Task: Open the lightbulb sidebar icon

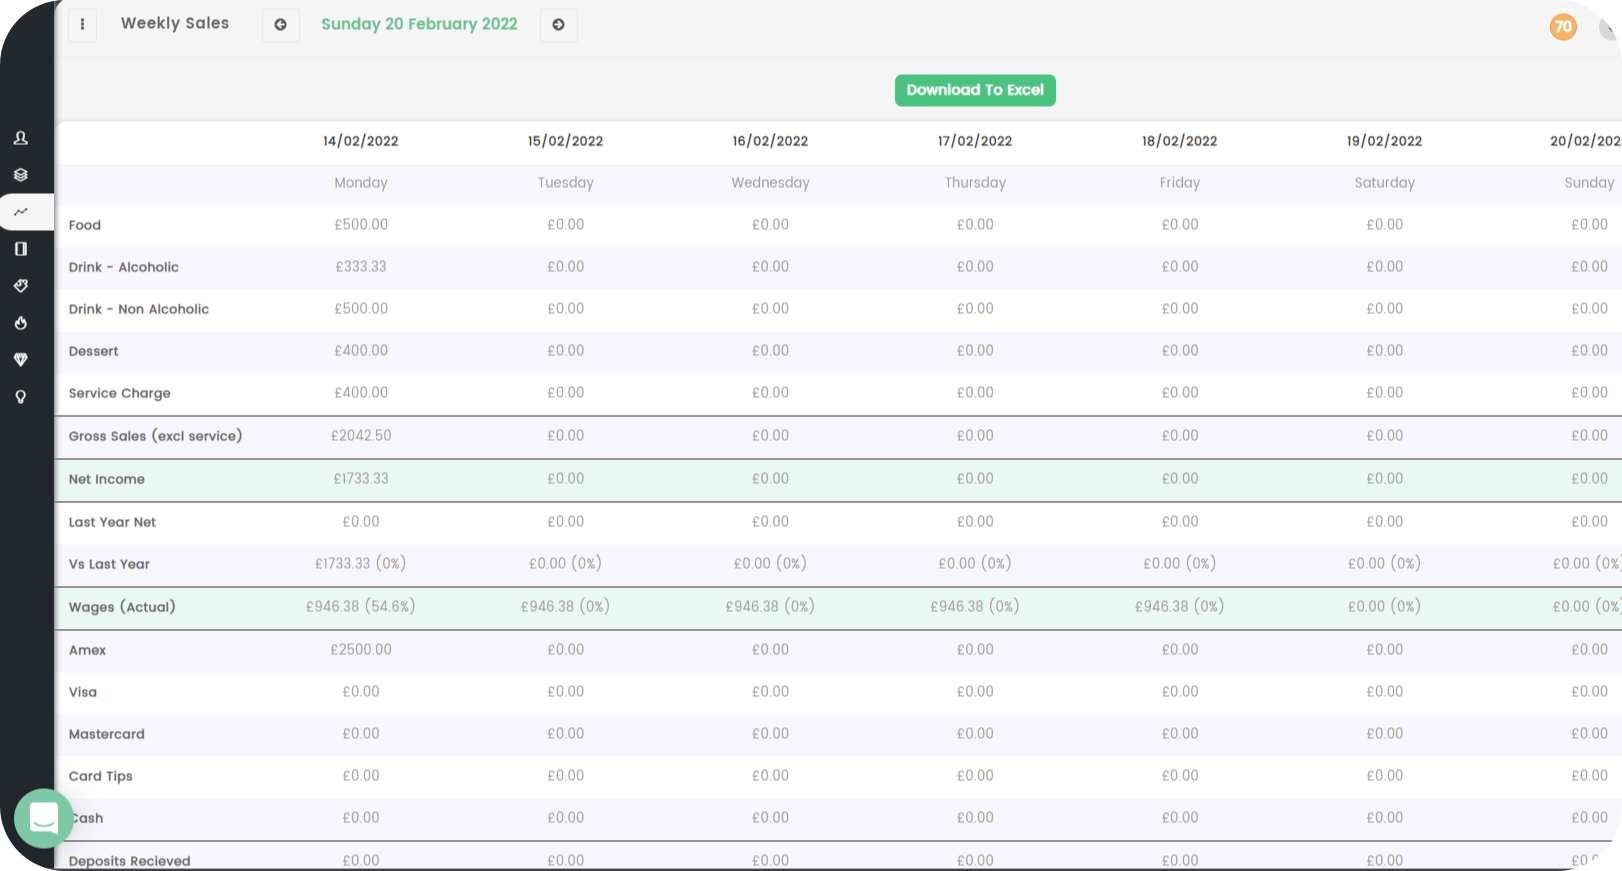Action: click(20, 397)
